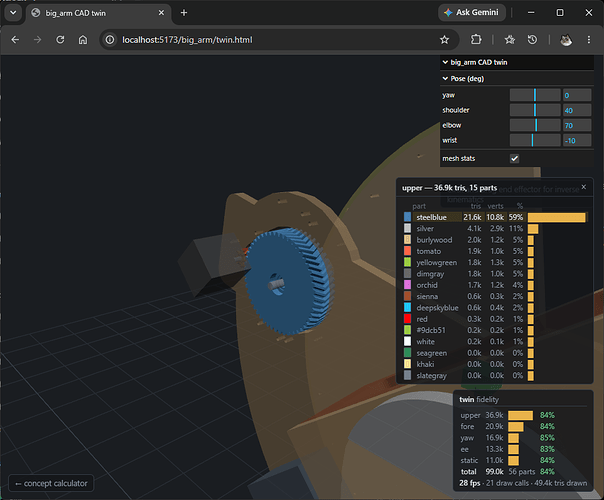Select the khaki part row label
Viewport: 604px width, 500px height.
tap(425, 364)
